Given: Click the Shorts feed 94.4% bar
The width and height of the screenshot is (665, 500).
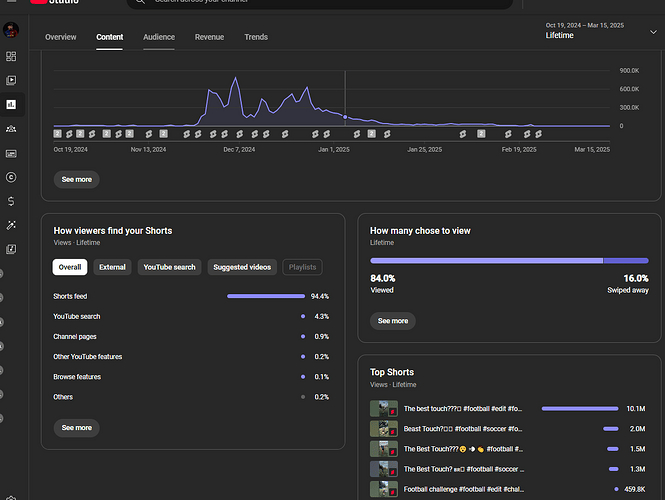Looking at the screenshot, I should [266, 296].
